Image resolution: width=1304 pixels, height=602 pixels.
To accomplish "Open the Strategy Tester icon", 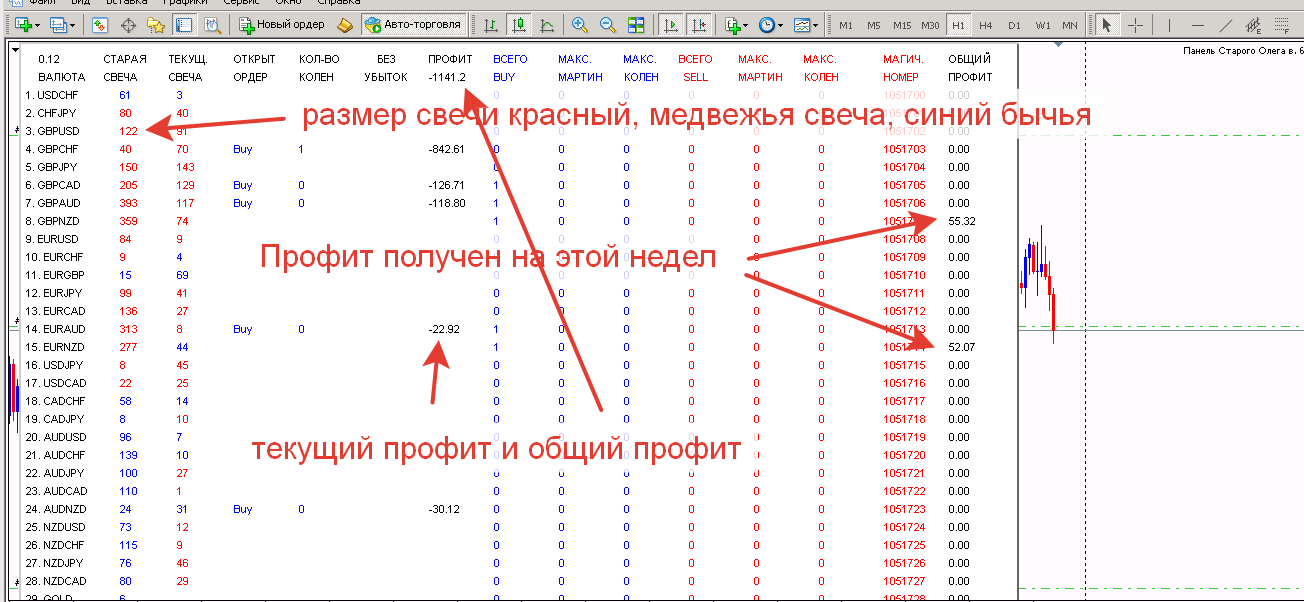I will tap(211, 24).
